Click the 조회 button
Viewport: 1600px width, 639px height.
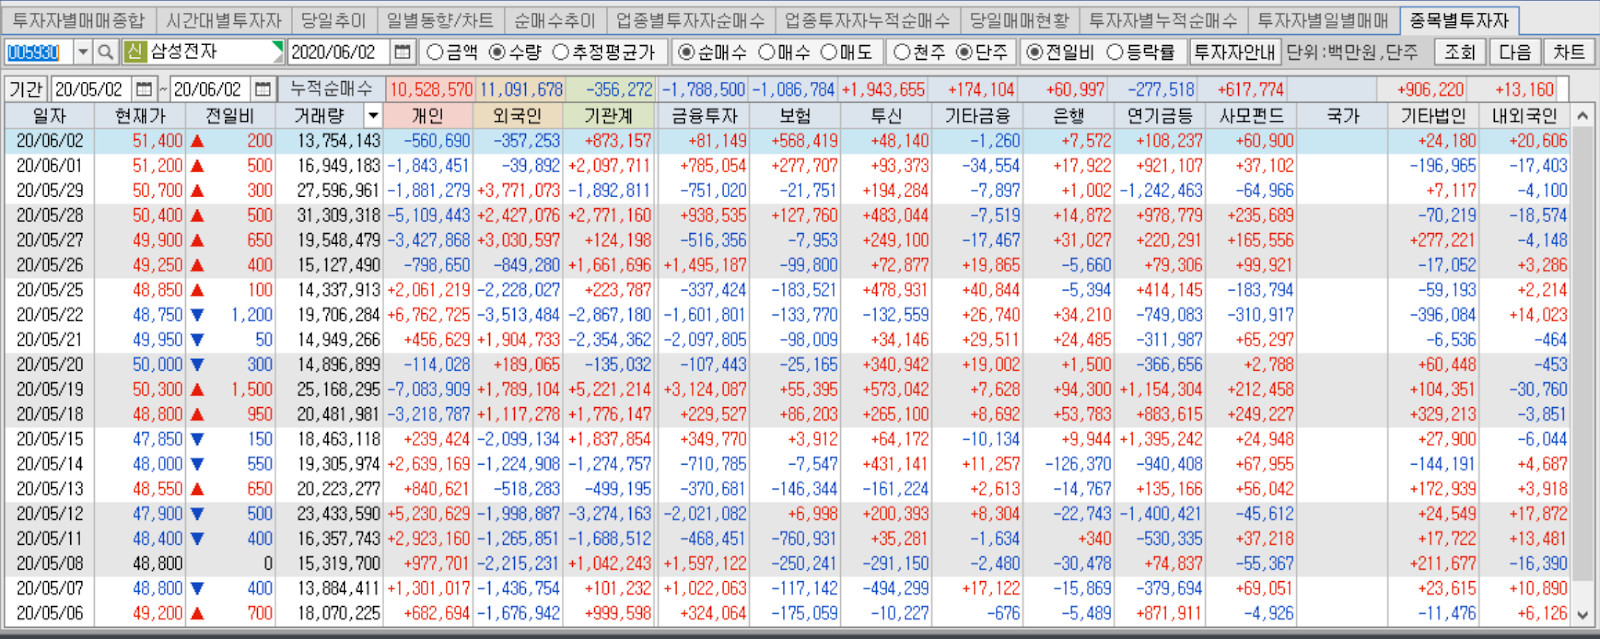coord(1460,52)
